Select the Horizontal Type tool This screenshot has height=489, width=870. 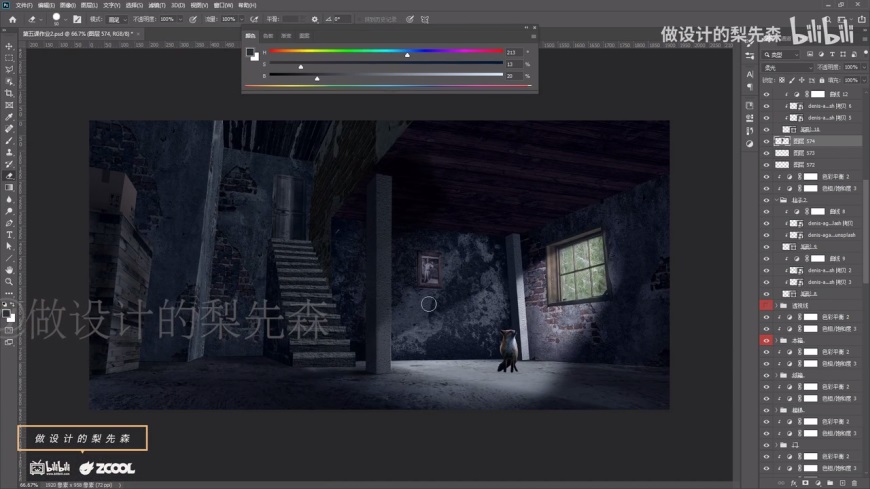coord(9,235)
